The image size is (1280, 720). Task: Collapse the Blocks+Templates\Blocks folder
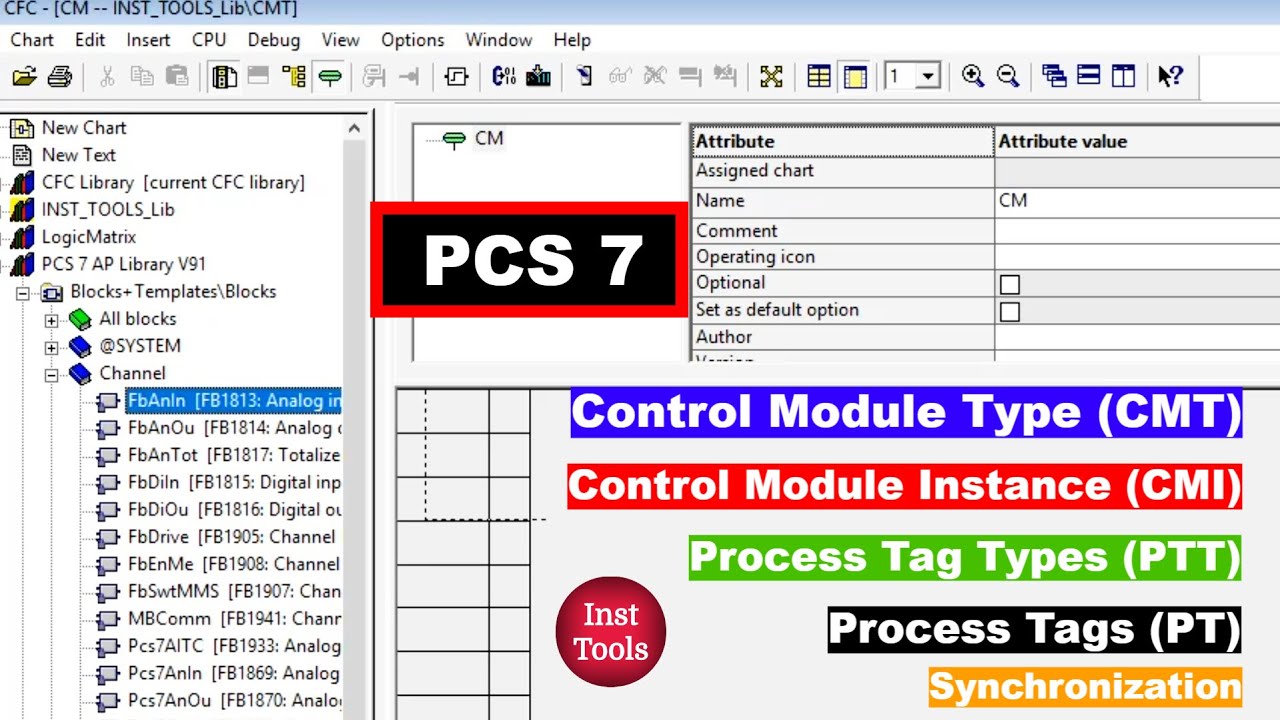tap(22, 292)
